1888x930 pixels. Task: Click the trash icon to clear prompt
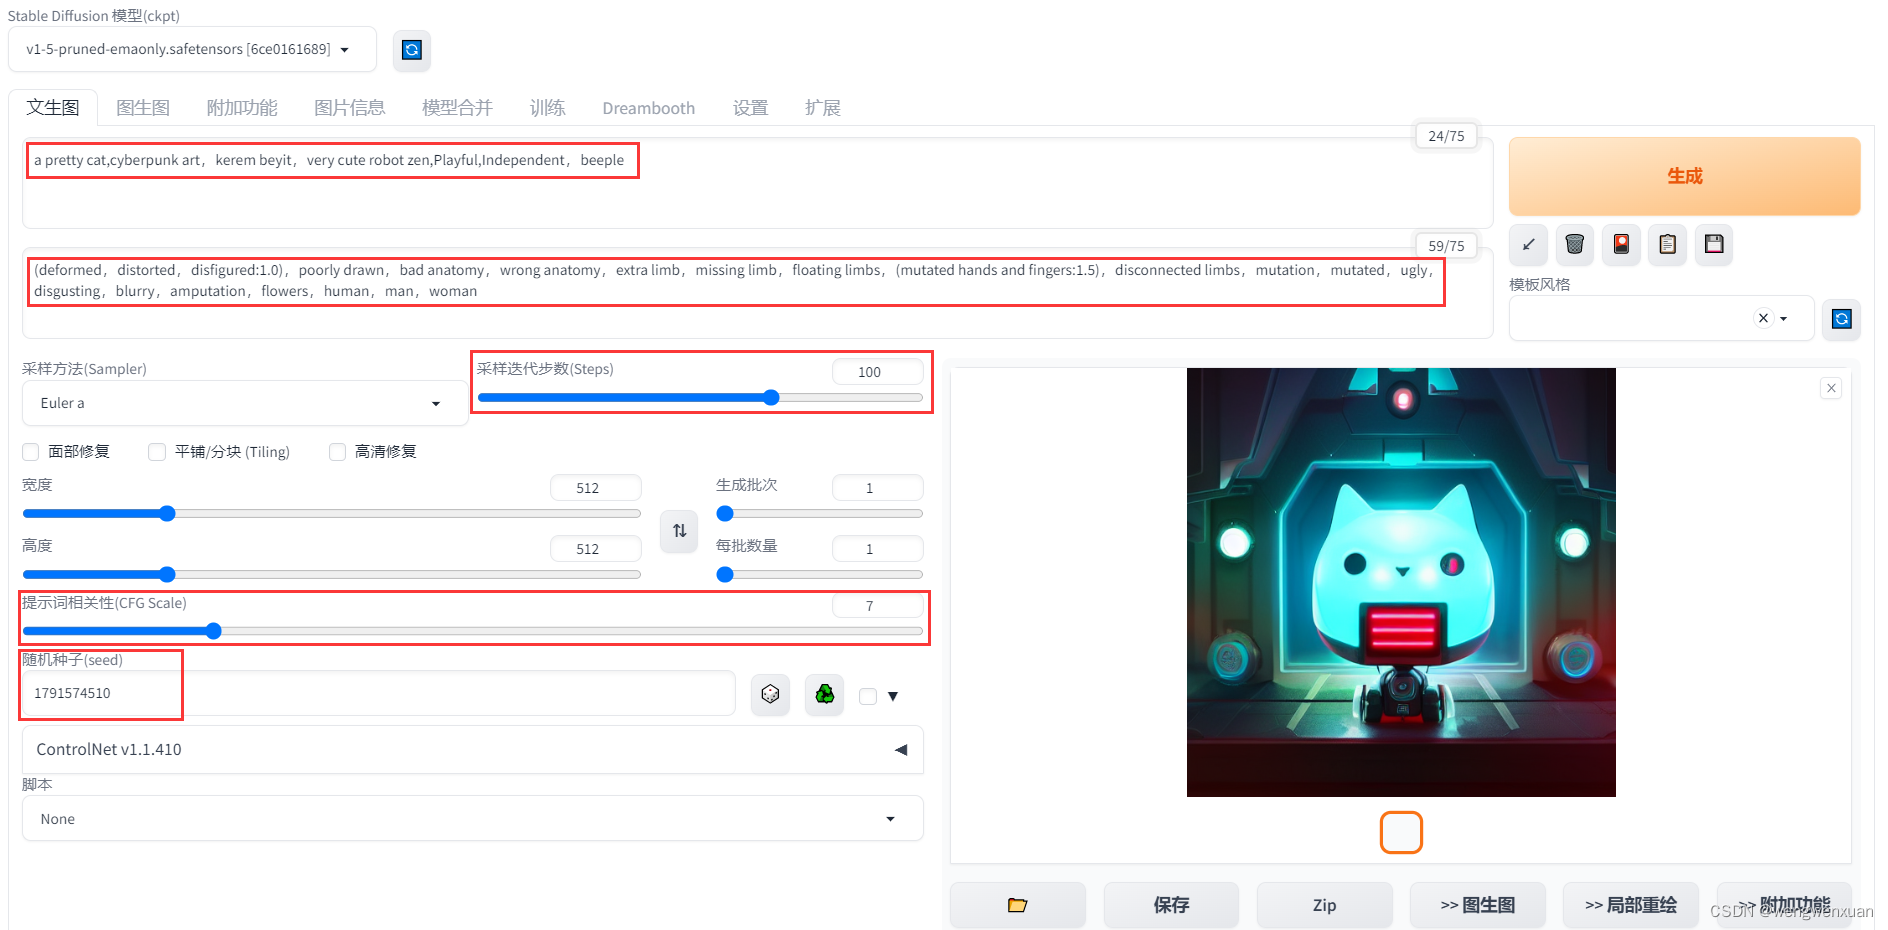[x=1574, y=244]
